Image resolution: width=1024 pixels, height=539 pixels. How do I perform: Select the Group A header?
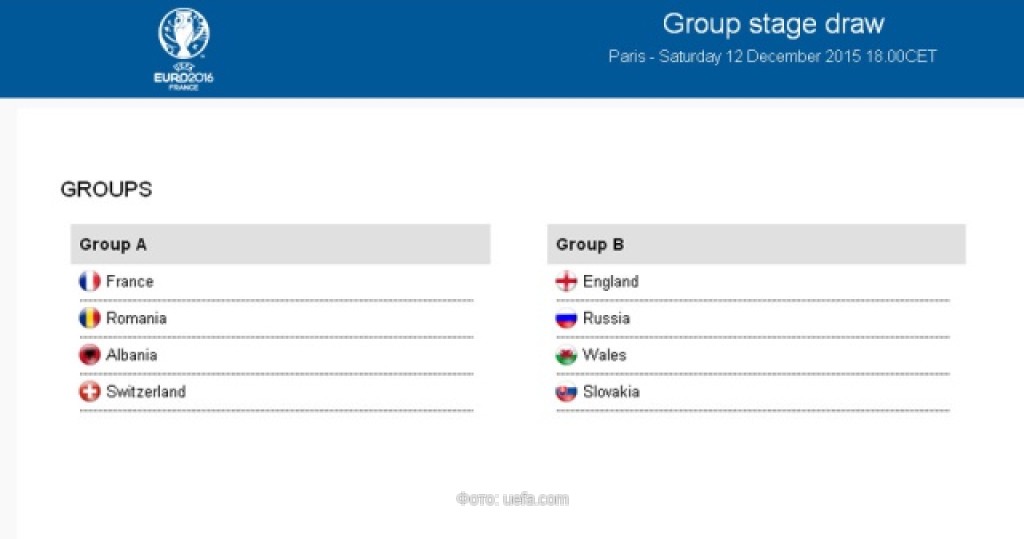click(113, 244)
